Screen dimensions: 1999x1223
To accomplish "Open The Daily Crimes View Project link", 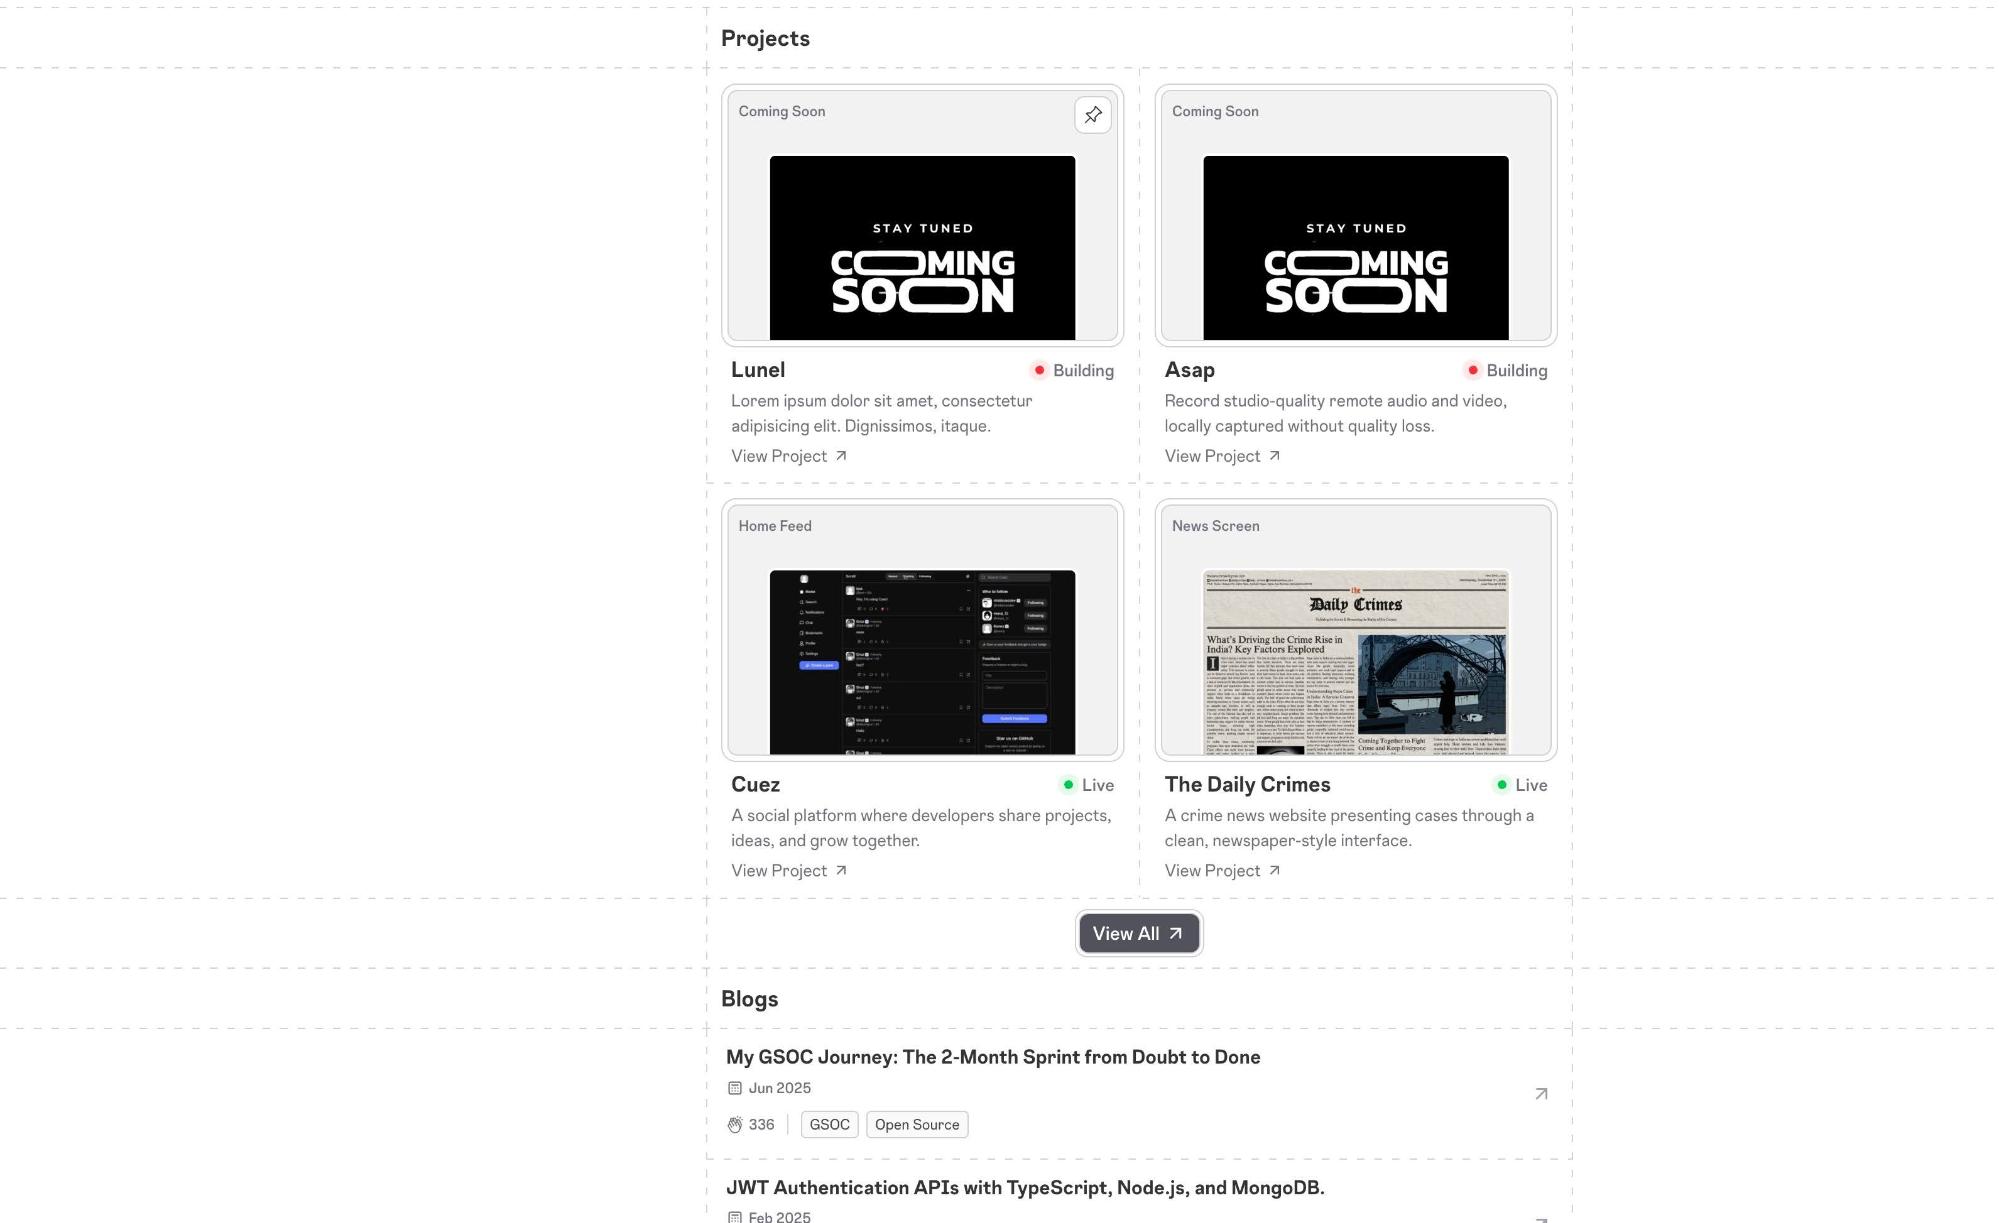I will tap(1212, 871).
